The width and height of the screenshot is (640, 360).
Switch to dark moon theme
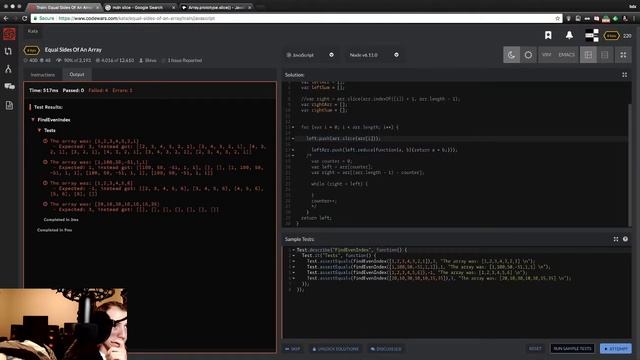click(511, 55)
